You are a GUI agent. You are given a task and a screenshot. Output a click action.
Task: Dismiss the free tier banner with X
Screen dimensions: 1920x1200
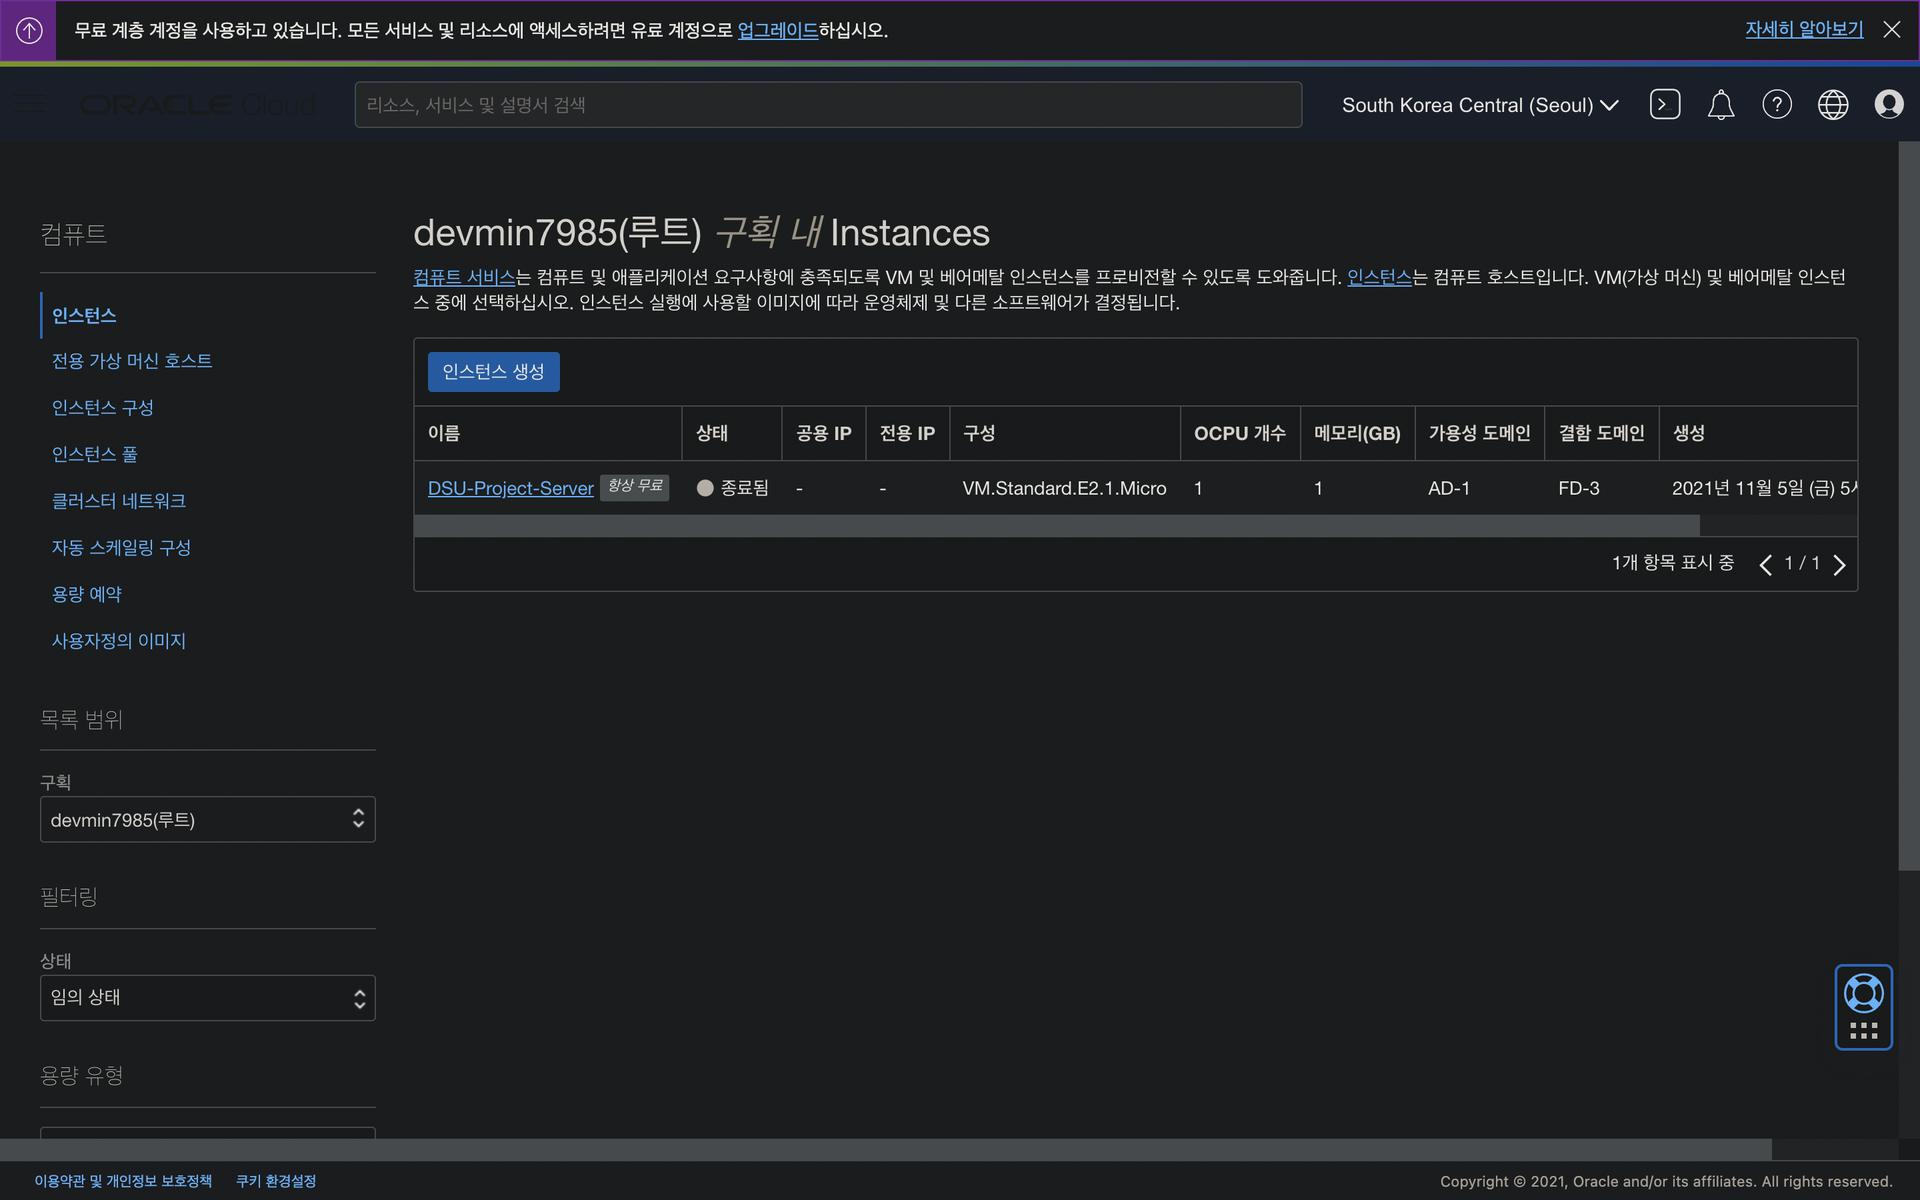coord(1891,30)
